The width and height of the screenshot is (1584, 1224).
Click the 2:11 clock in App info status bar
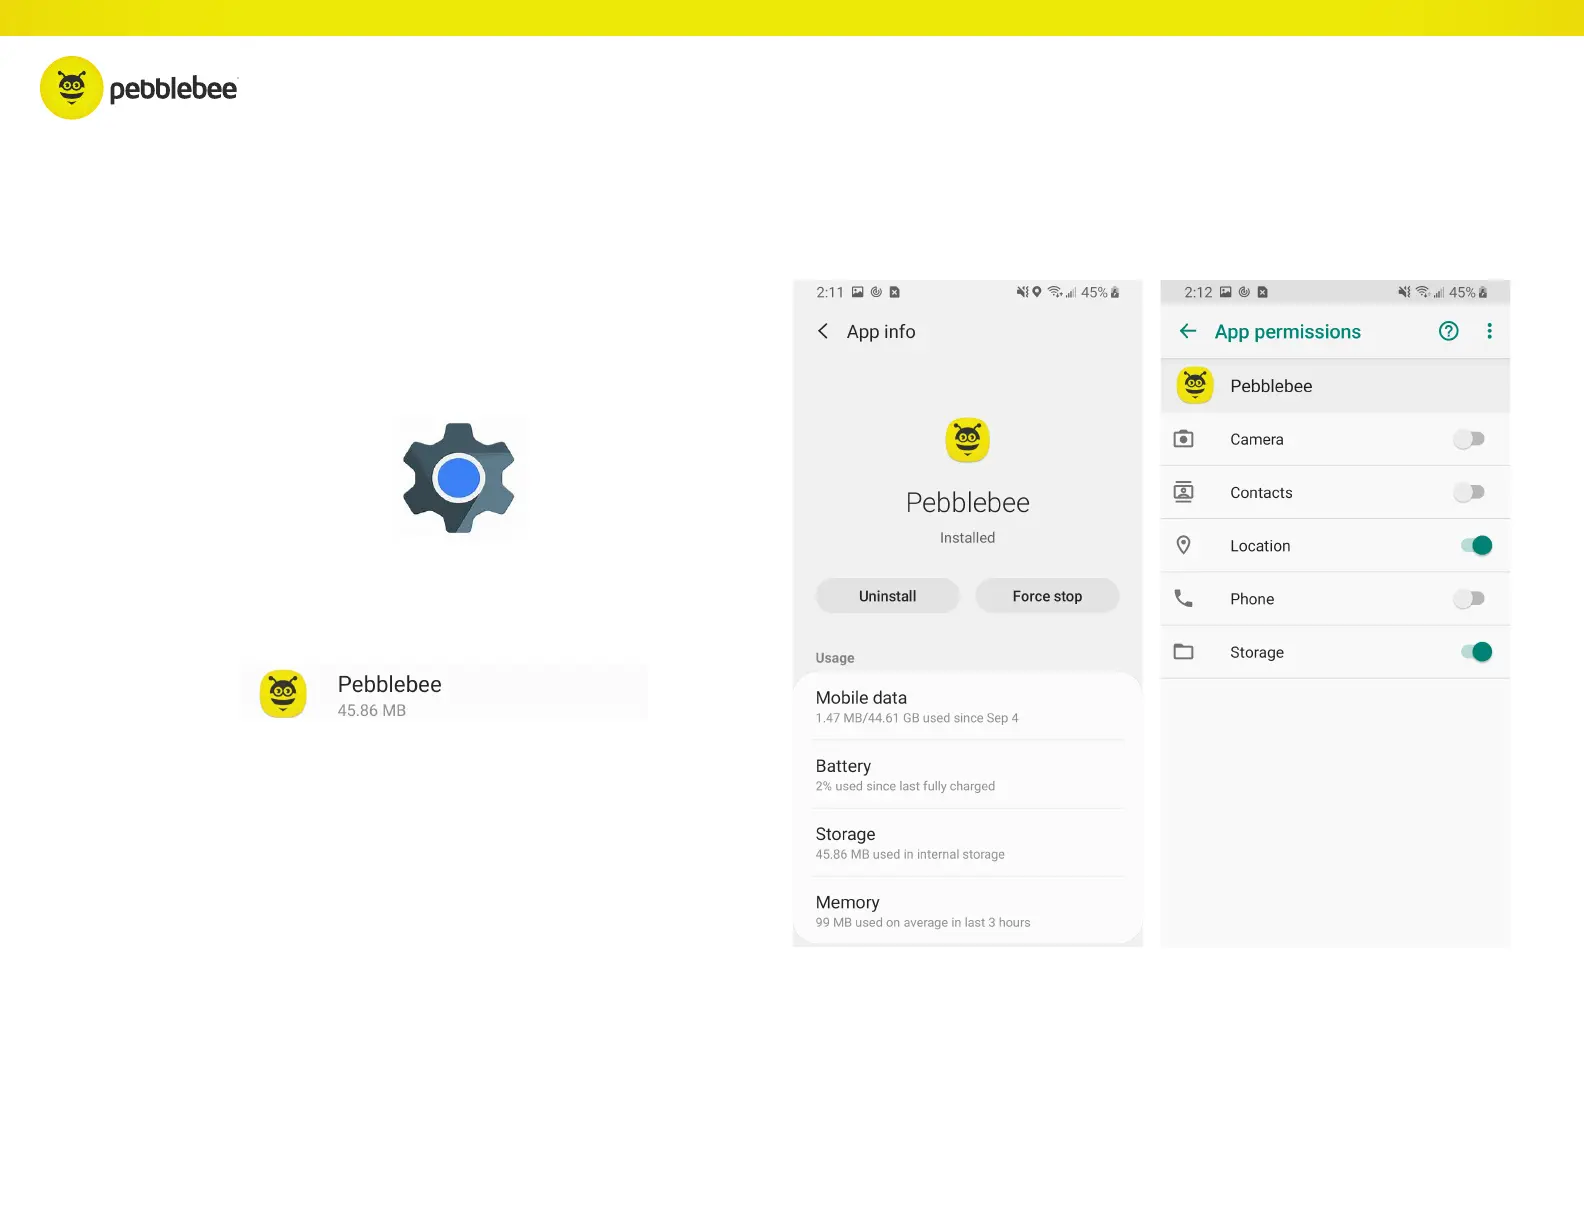pos(830,292)
